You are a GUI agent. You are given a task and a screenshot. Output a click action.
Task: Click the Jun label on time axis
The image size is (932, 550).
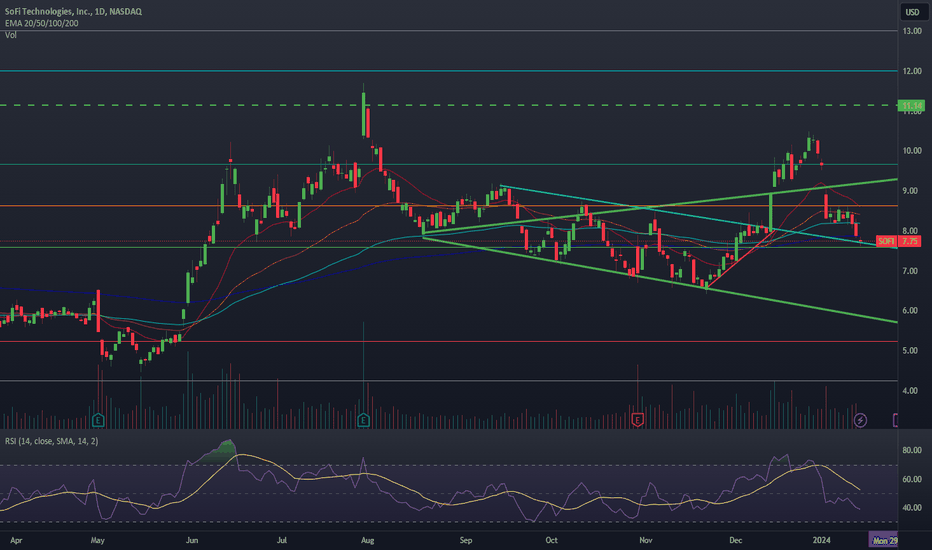(x=191, y=540)
